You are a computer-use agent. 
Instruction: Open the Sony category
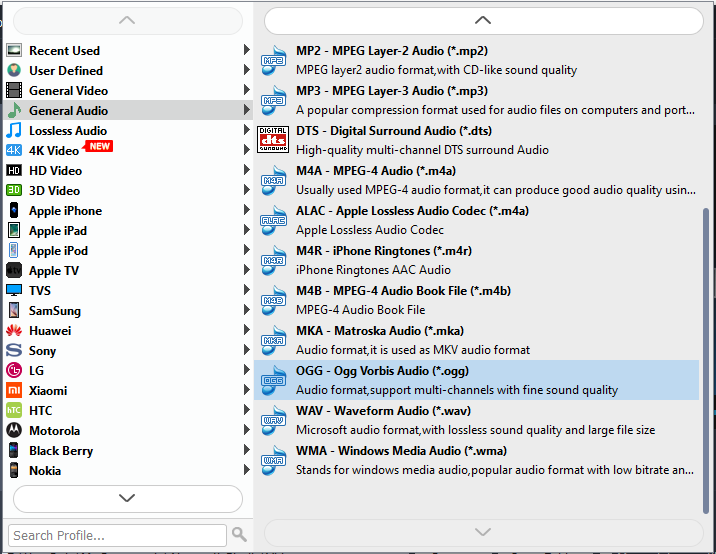128,350
